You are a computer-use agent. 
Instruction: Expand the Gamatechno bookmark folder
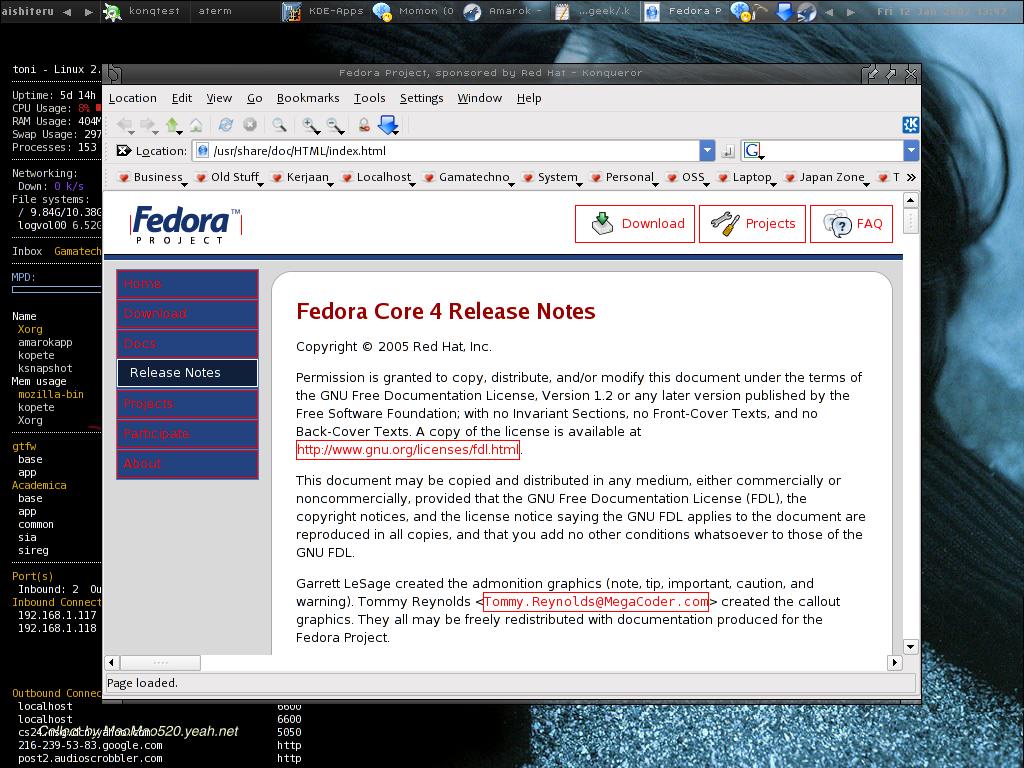[469, 177]
